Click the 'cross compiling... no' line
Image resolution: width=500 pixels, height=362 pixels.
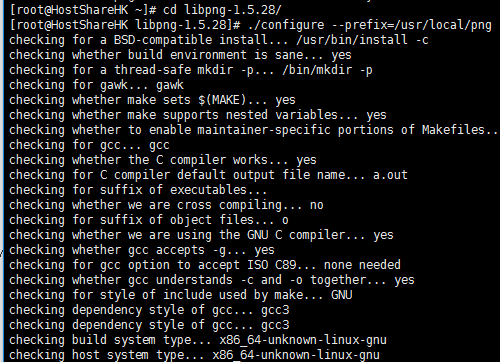pos(166,205)
